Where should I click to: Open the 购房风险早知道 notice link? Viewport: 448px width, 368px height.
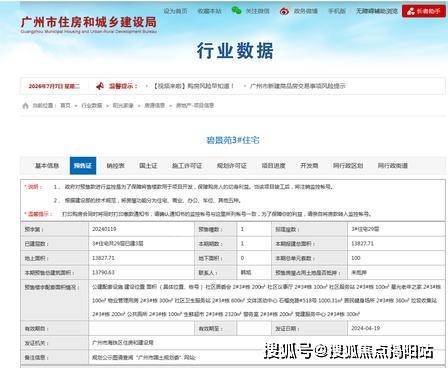tap(194, 86)
